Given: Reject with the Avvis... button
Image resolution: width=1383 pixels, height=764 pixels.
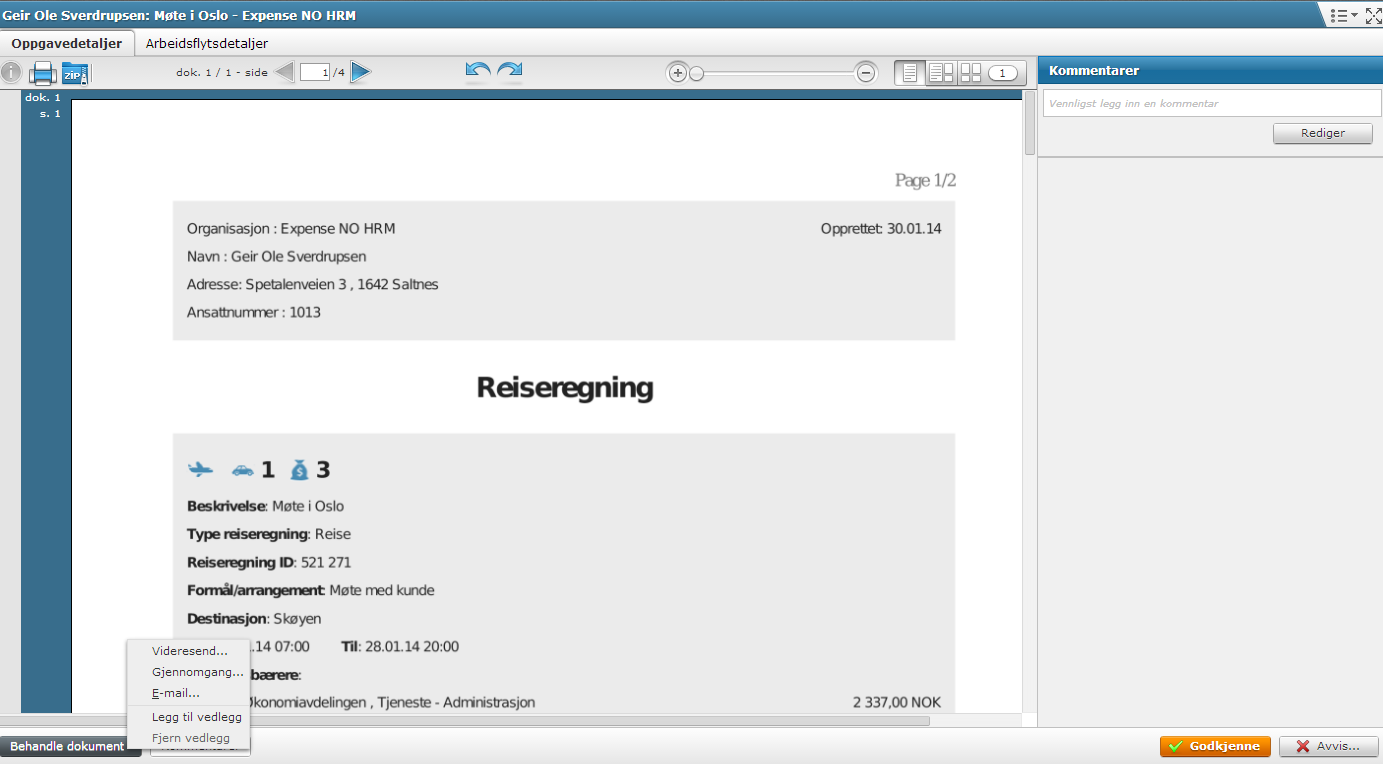Looking at the screenshot, I should coord(1329,746).
